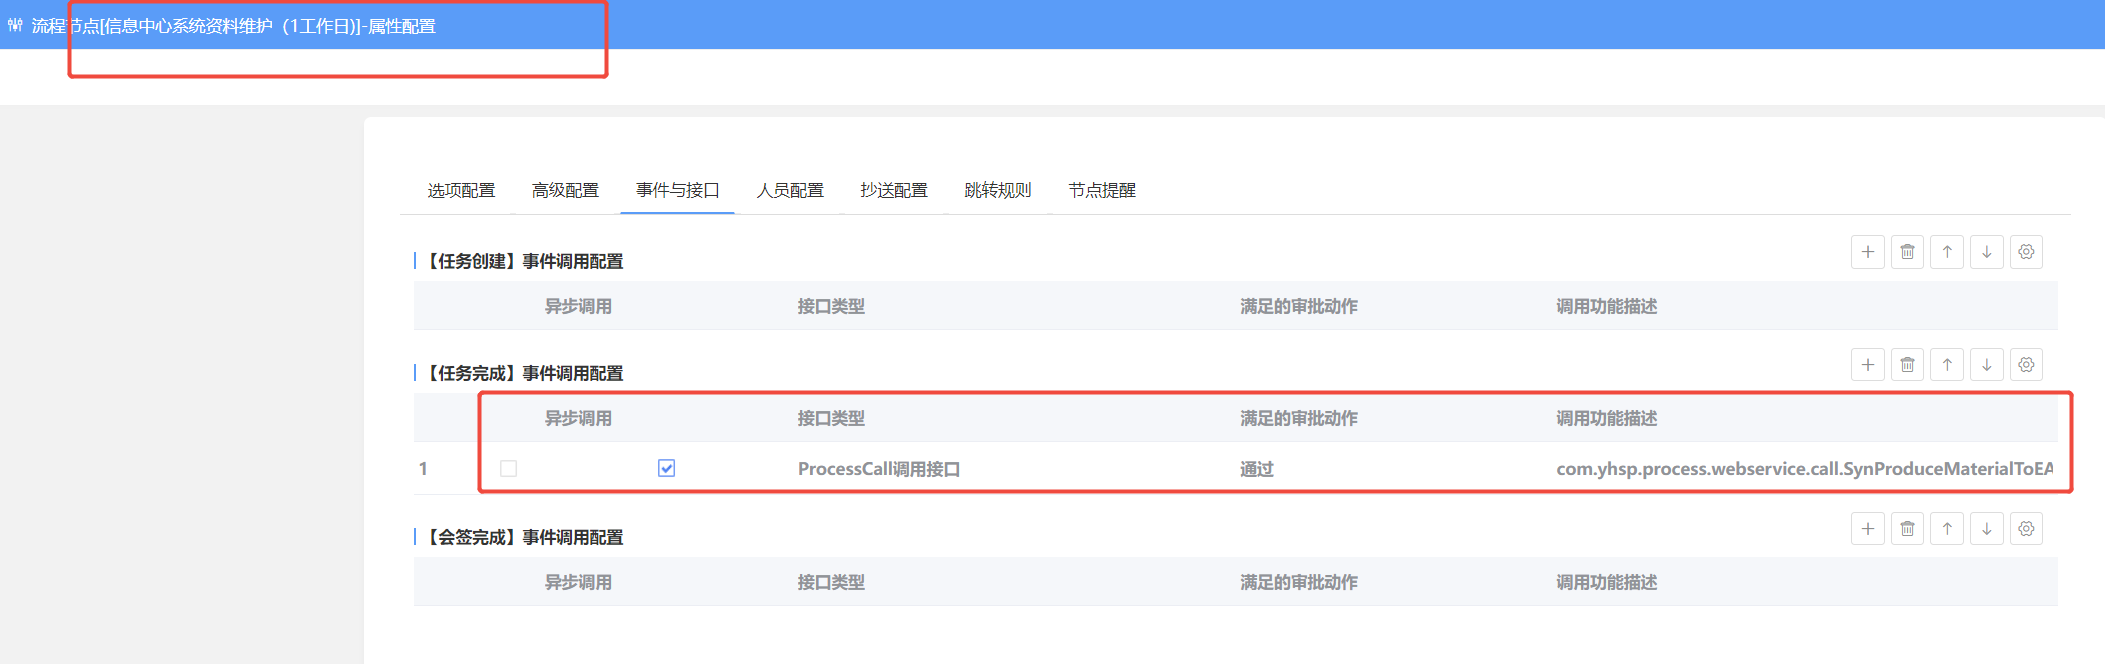Open gear settings for 任务完成 event table

point(2026,365)
